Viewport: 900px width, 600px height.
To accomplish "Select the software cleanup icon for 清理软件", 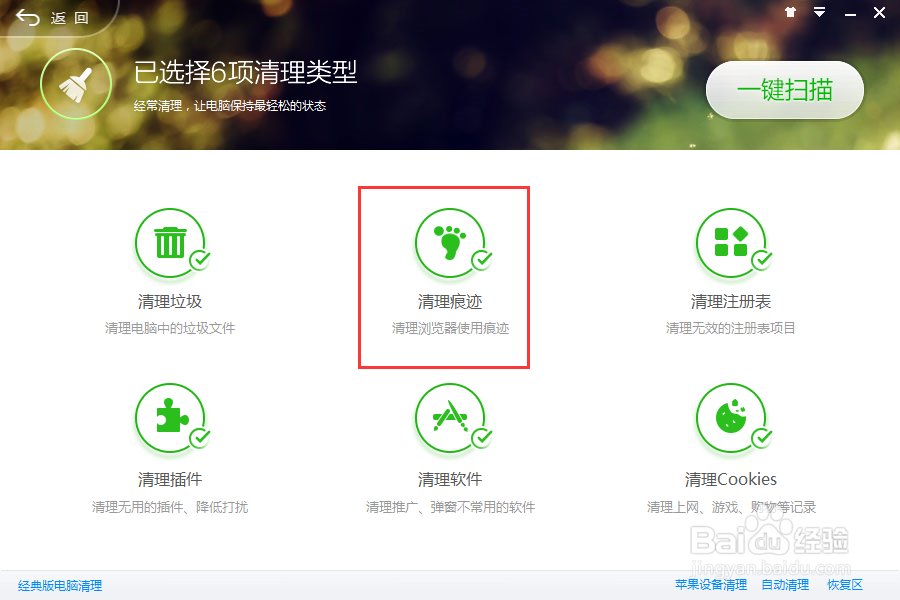I will 450,418.
